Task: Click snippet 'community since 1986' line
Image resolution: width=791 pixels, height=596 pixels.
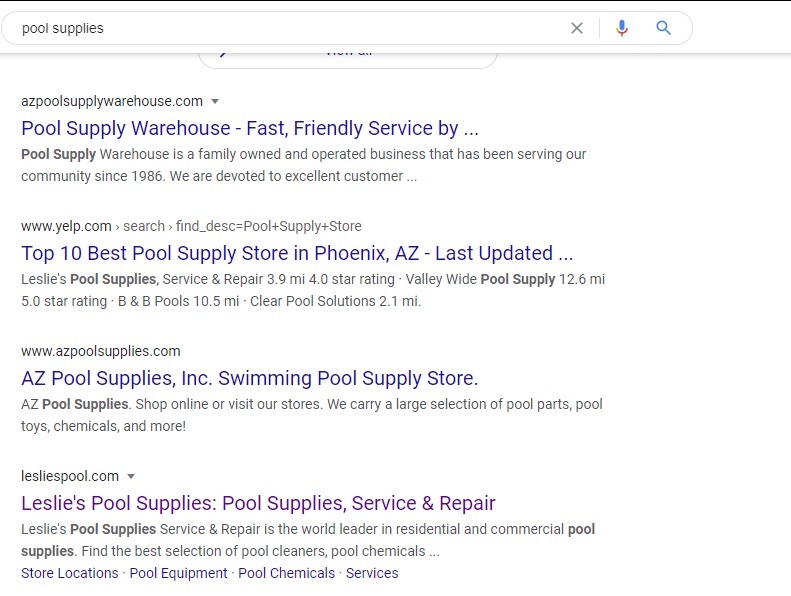Action: [x=219, y=176]
